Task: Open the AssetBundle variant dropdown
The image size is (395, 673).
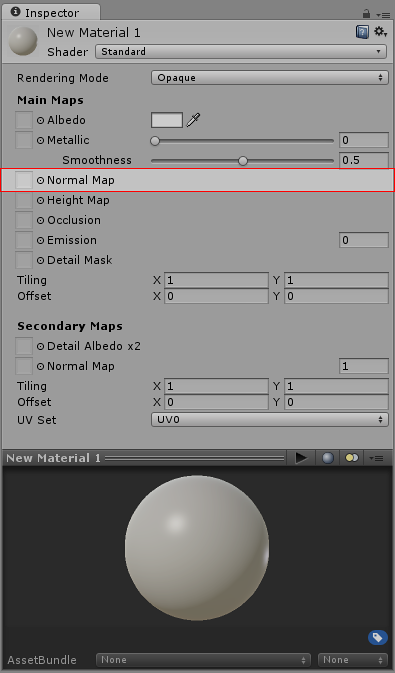Action: [353, 660]
